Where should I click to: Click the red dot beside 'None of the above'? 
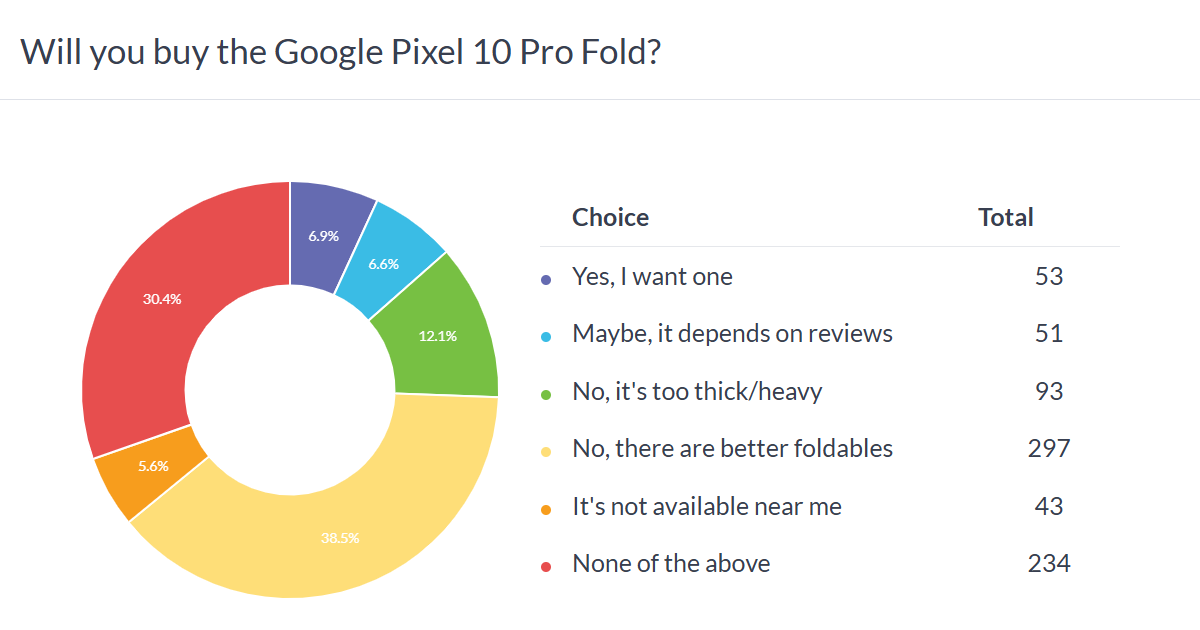[x=546, y=567]
